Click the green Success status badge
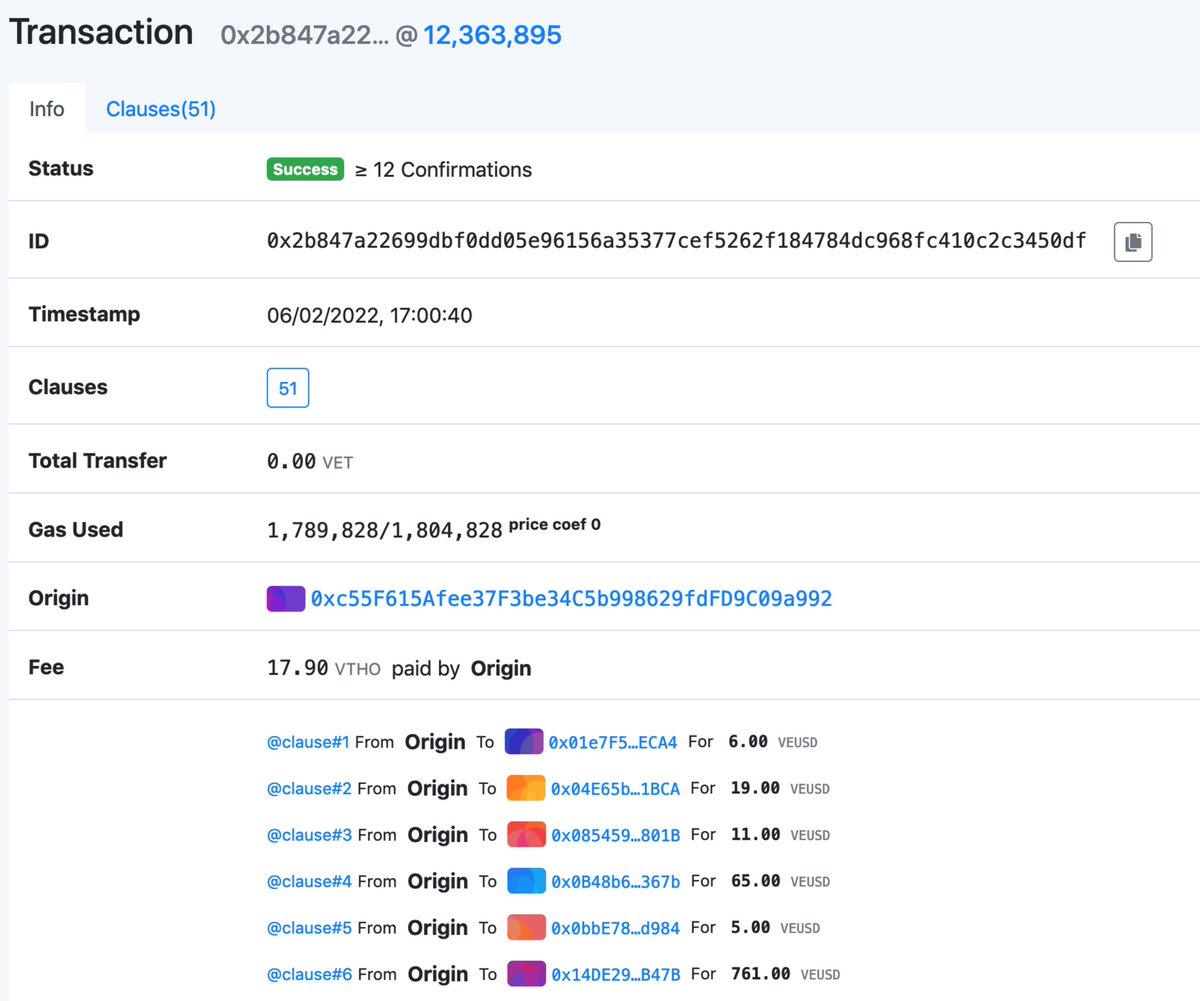 point(305,169)
